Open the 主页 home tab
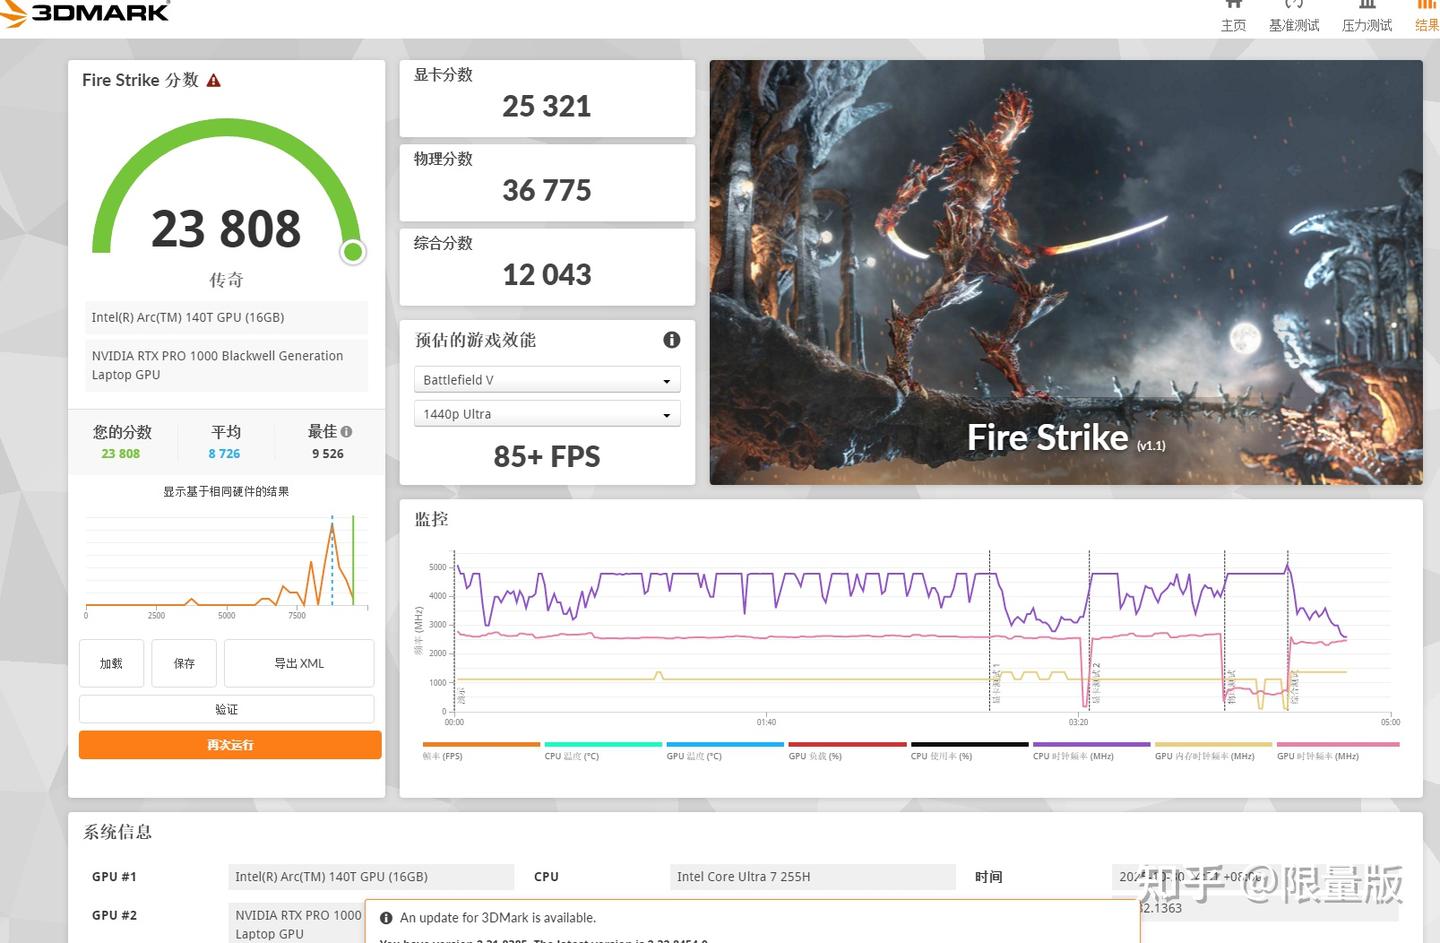 pos(1233,16)
